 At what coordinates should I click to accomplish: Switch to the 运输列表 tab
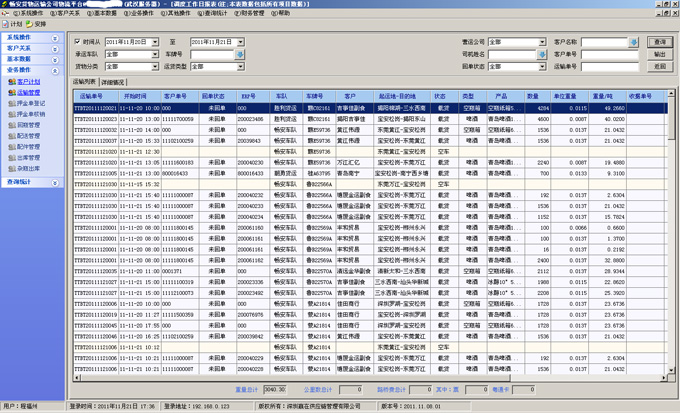coord(84,82)
